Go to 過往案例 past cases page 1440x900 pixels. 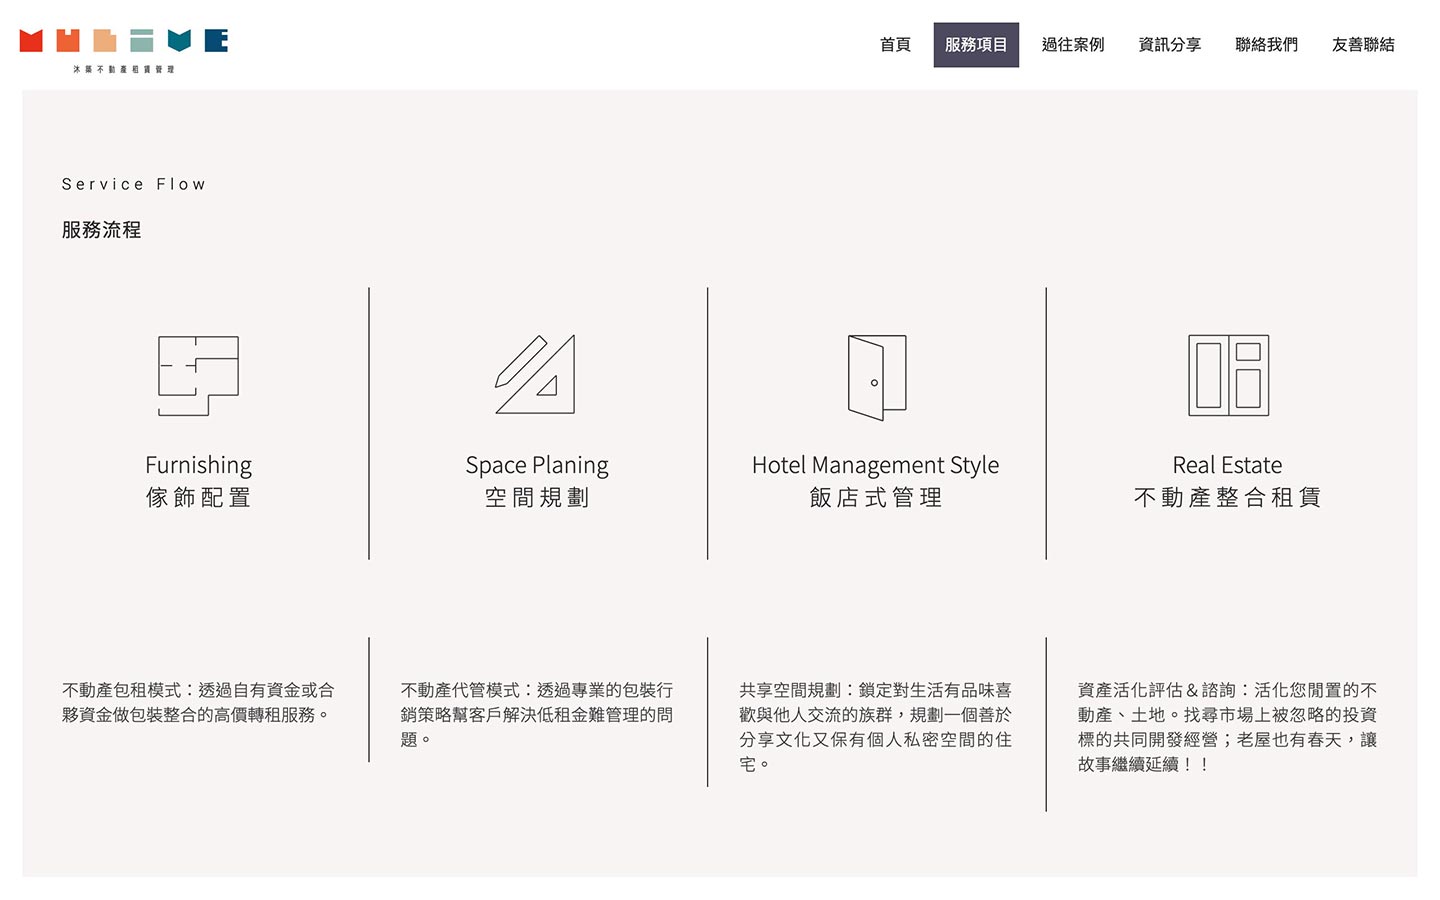1073,45
